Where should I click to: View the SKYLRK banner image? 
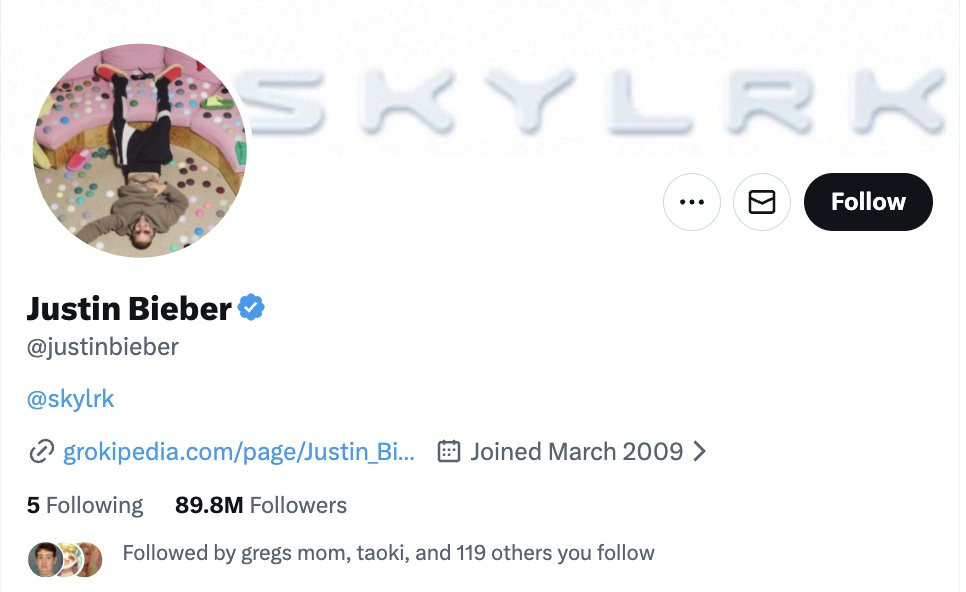(x=600, y=100)
